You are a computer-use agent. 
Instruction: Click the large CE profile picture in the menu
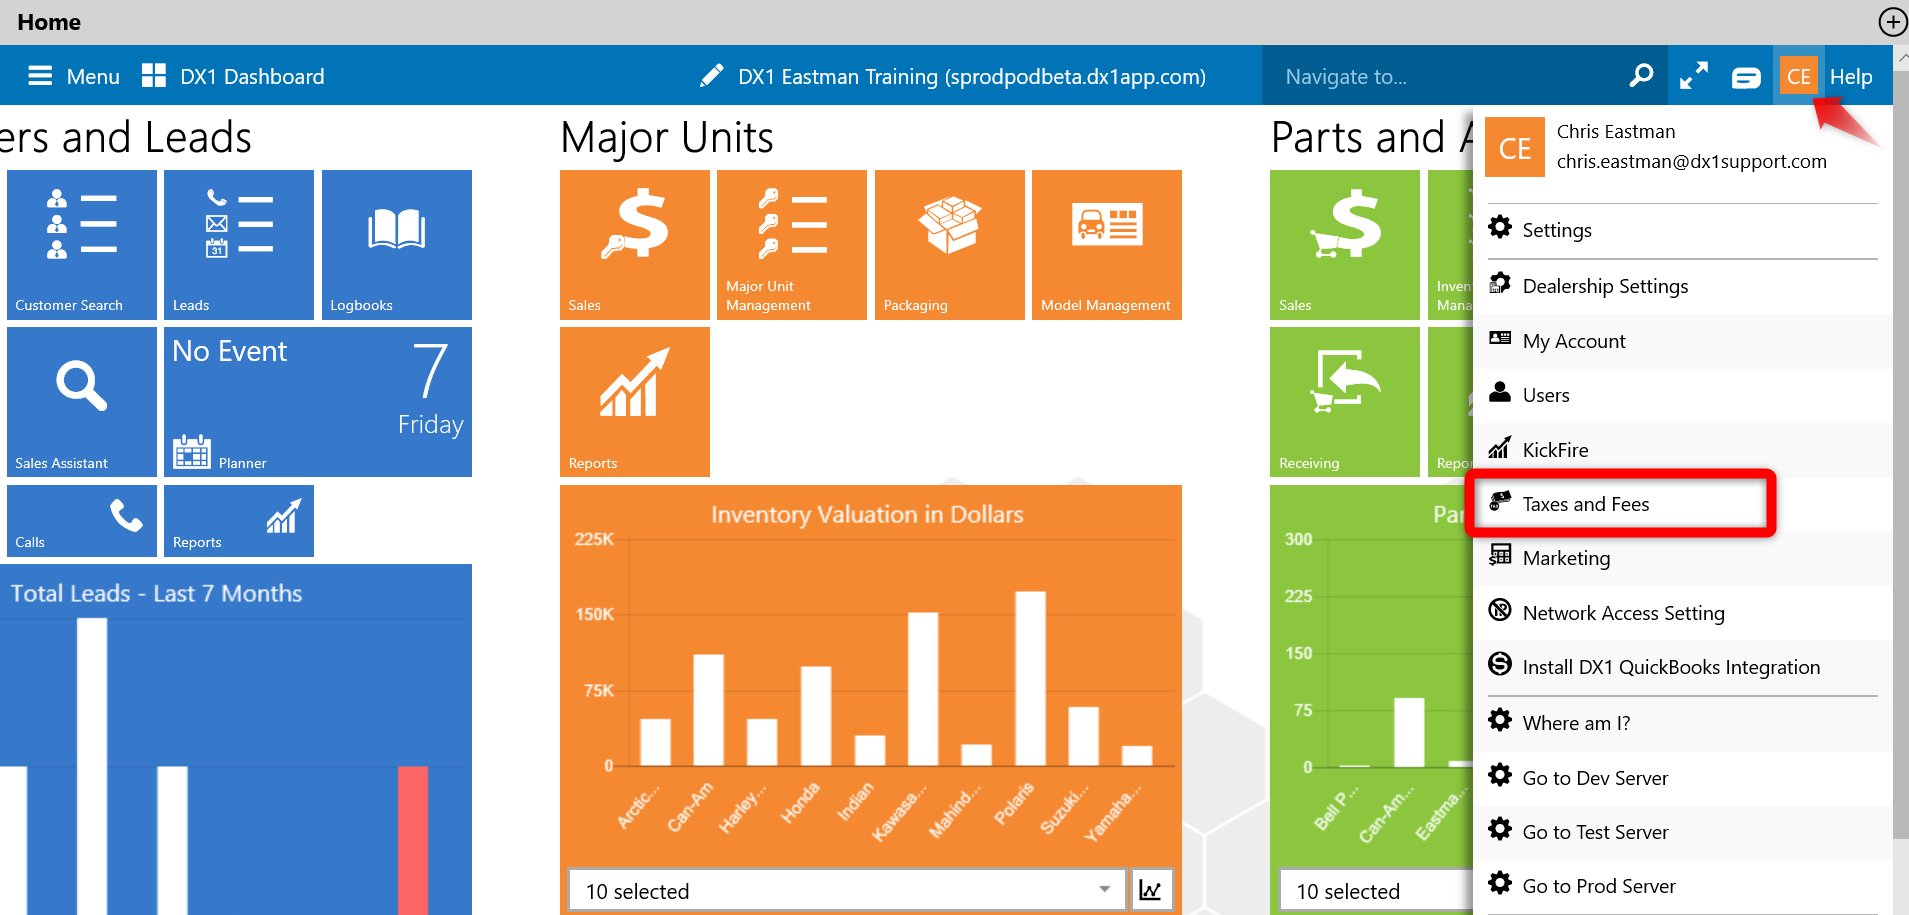tap(1515, 147)
